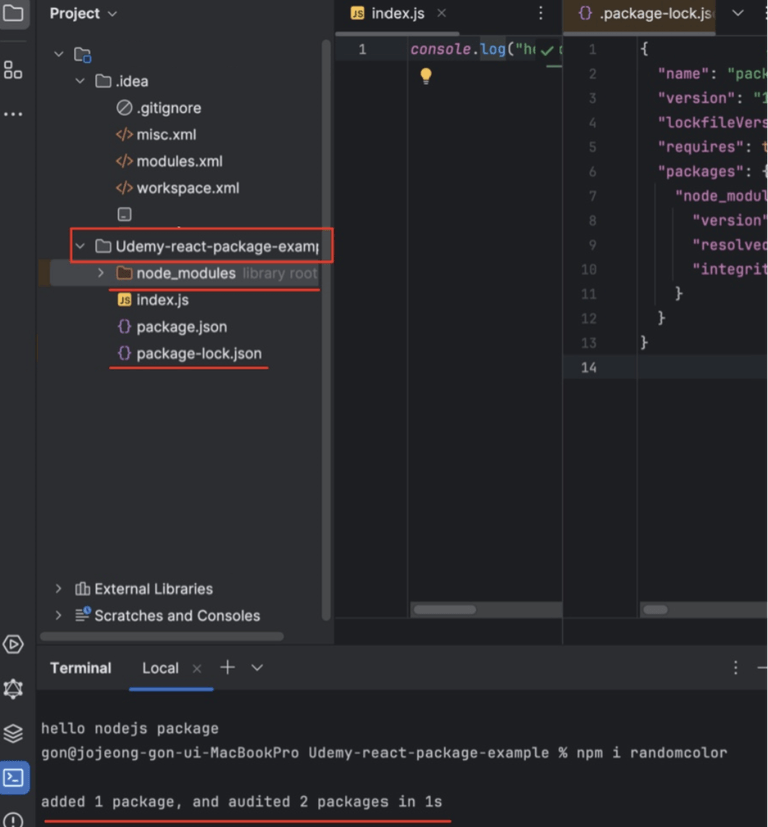Open terminal session options dropdown arrow
Screen dimensions: 768x827
(x=257, y=668)
